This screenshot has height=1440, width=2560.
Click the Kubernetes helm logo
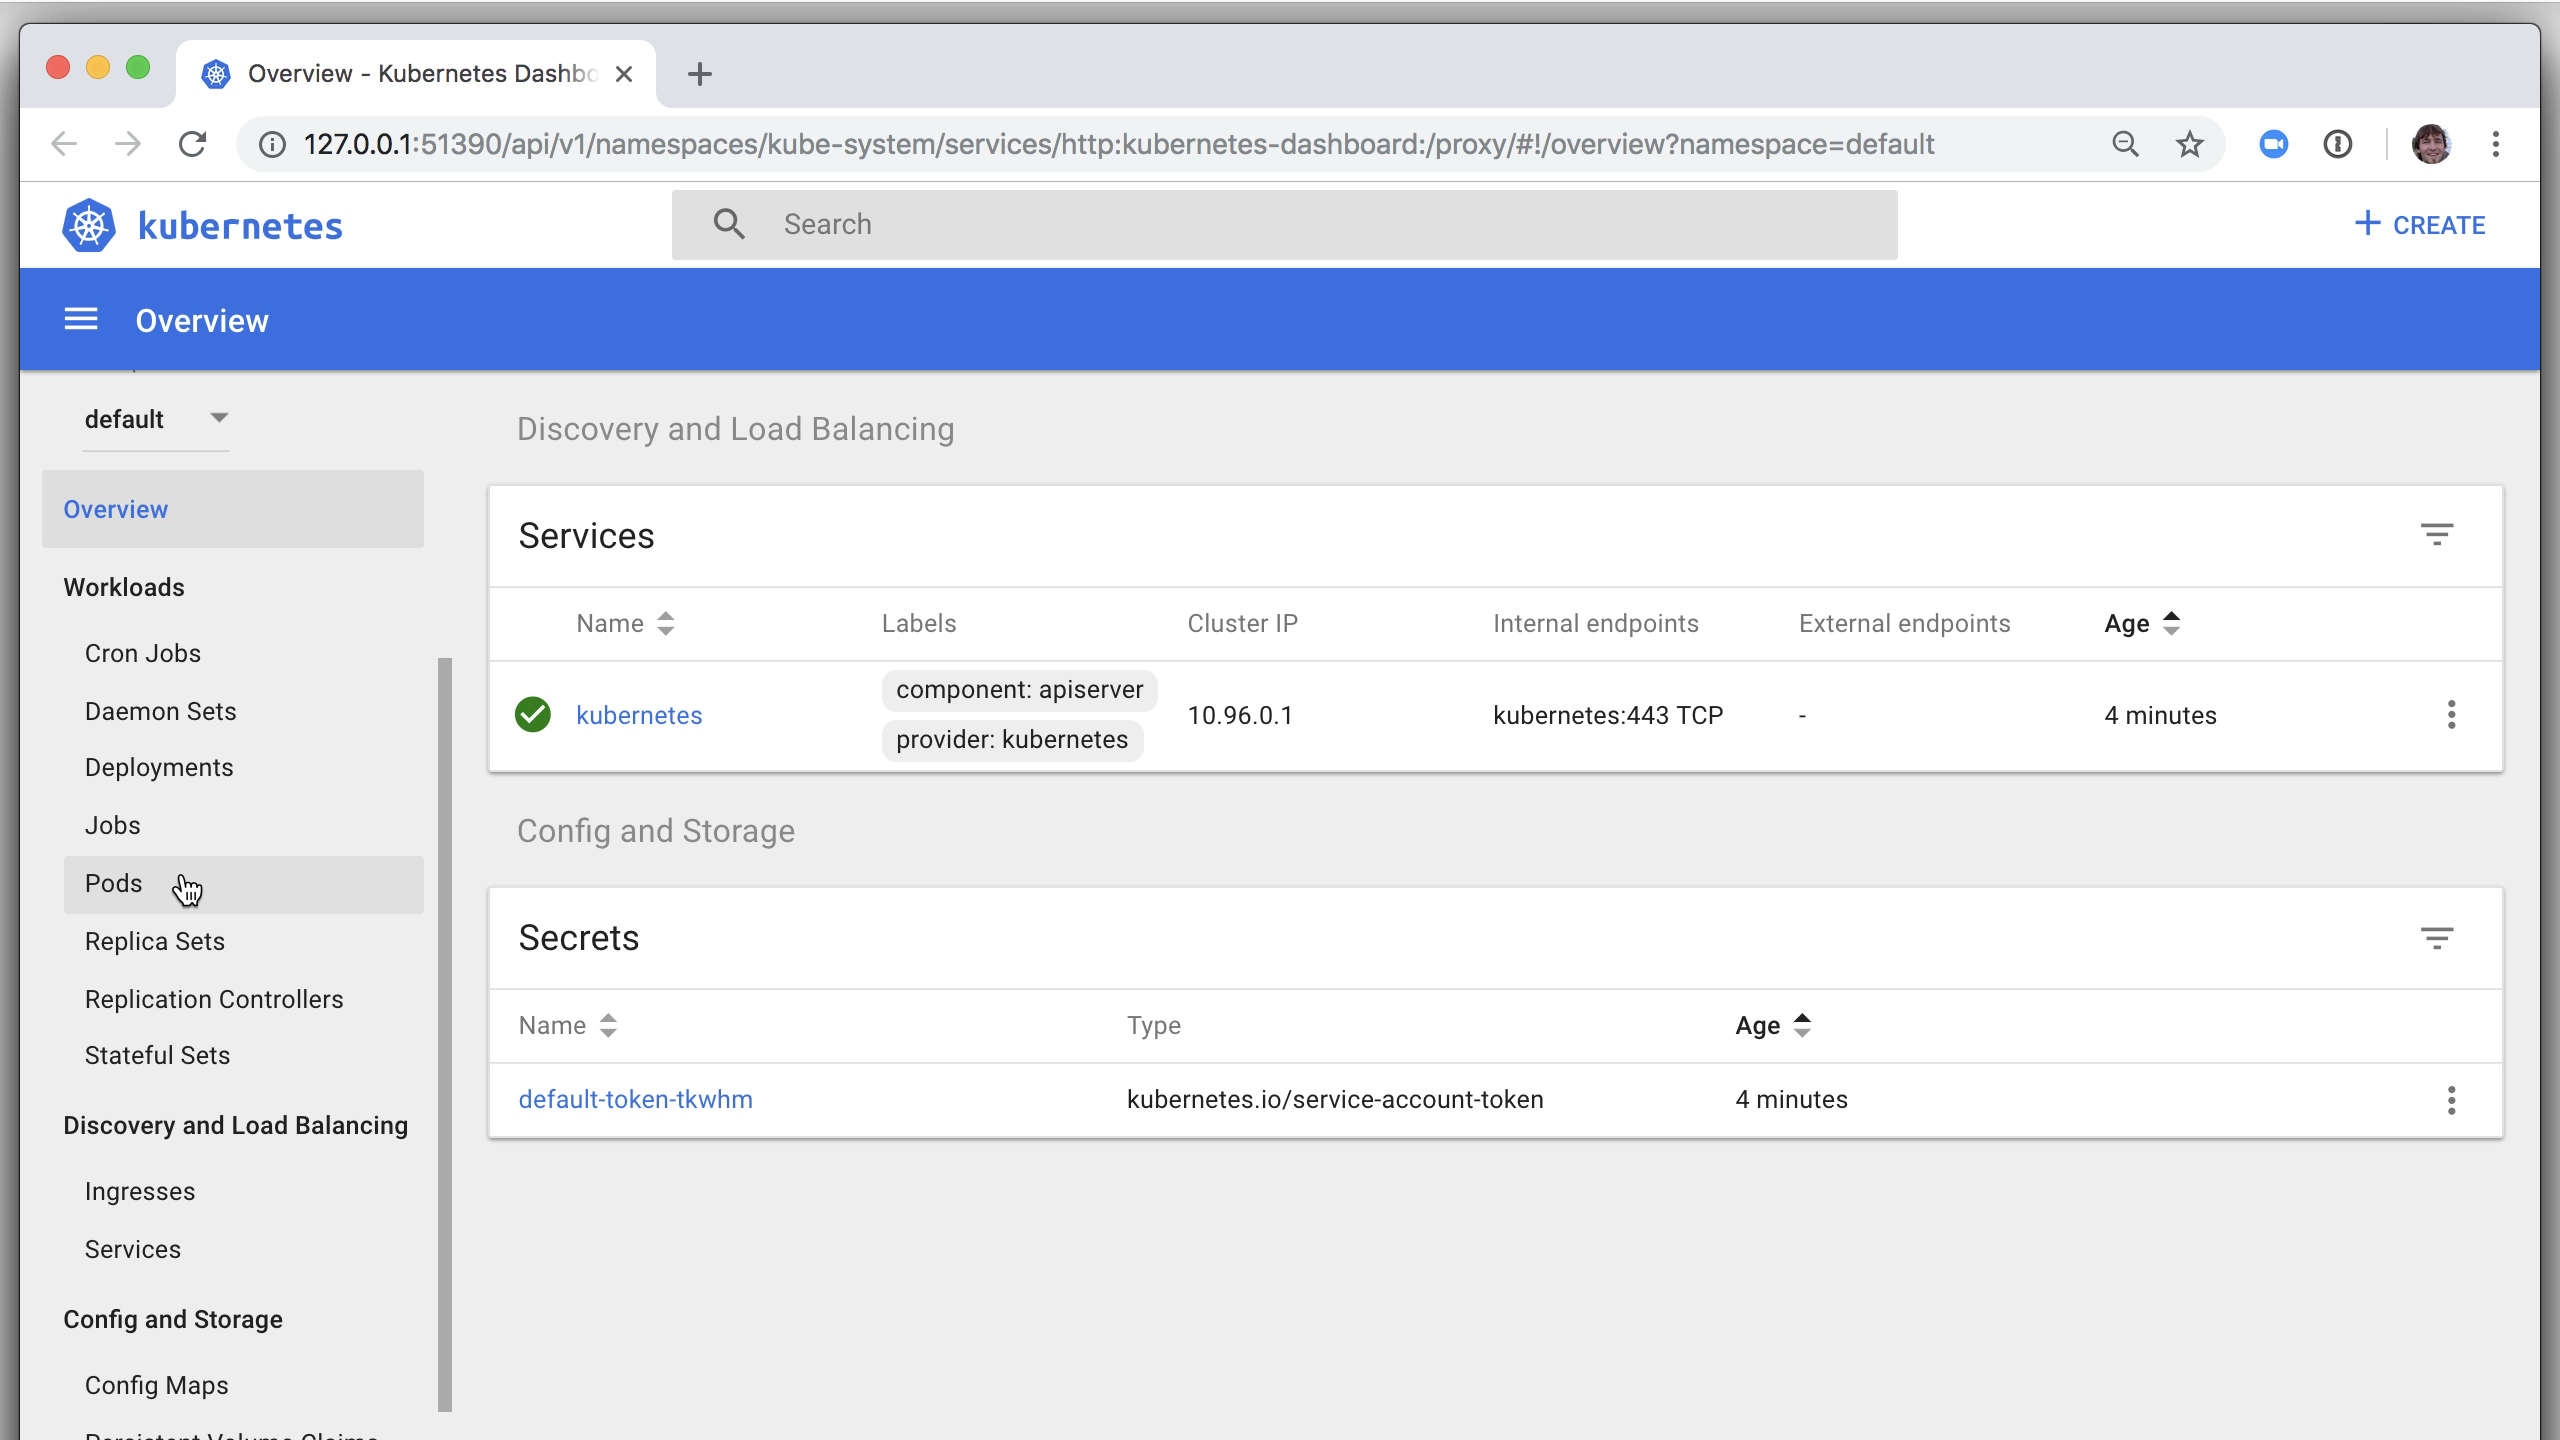(x=89, y=225)
